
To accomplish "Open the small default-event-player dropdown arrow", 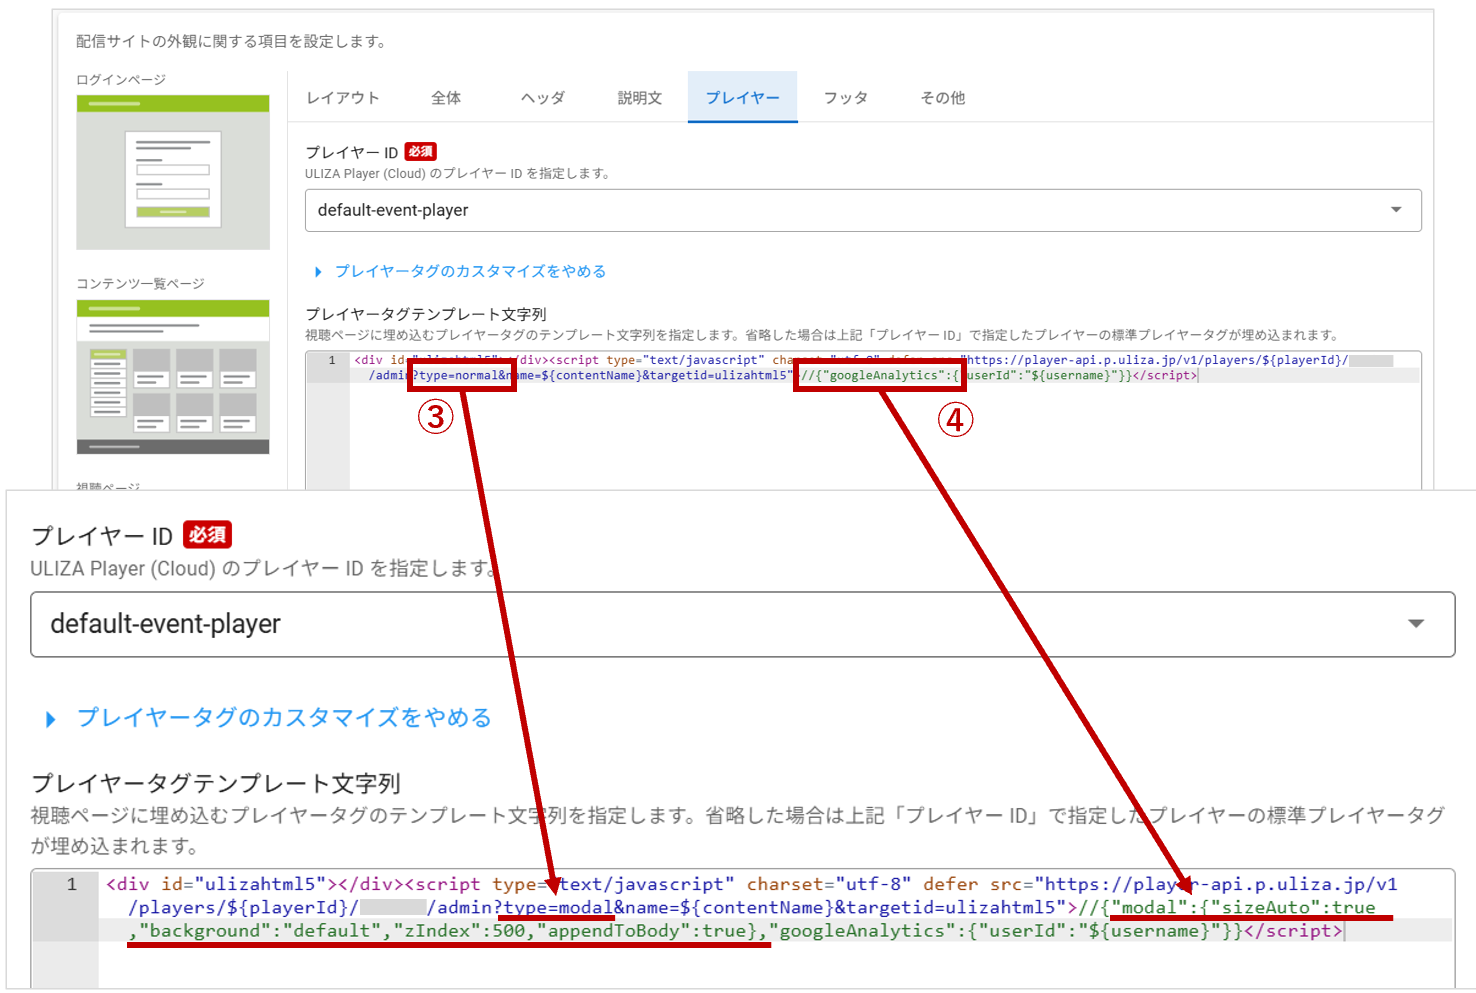I will tap(1396, 210).
